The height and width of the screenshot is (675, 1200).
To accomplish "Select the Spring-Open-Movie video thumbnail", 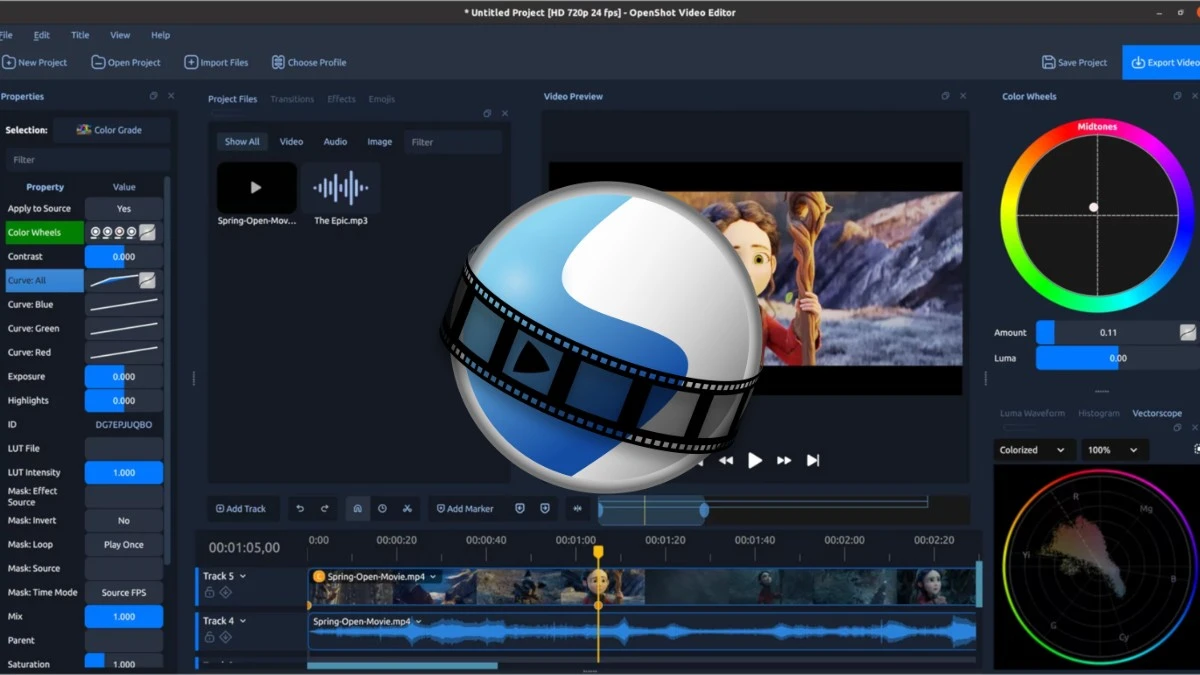I will 257,187.
